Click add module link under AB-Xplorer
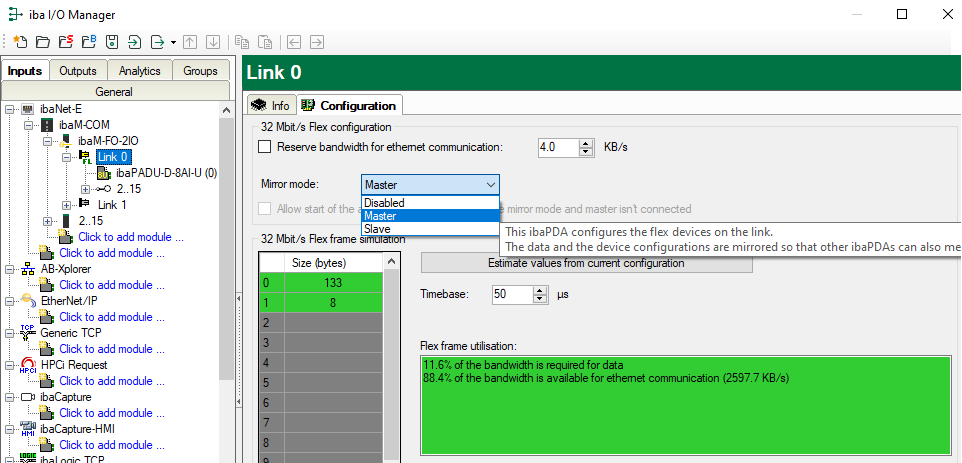Viewport: 962px width, 463px height. (112, 285)
